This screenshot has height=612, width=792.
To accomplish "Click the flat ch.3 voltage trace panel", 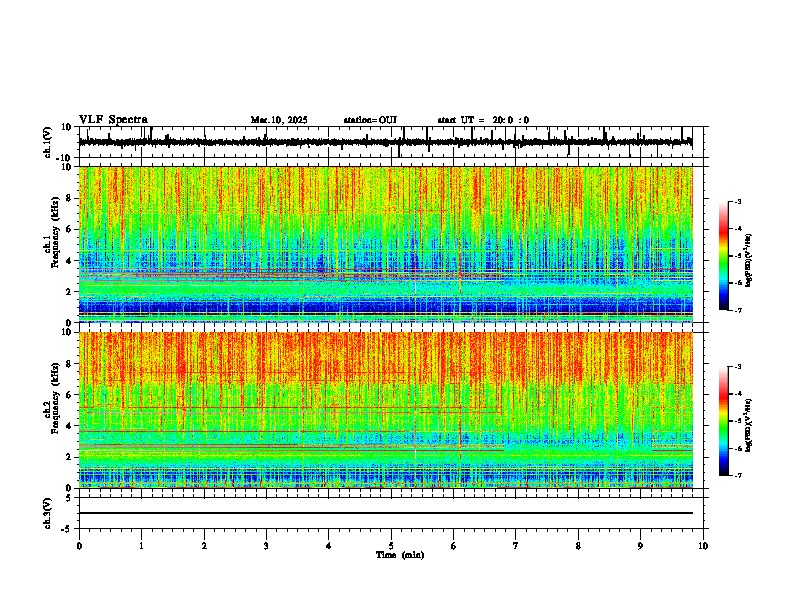I will (393, 513).
